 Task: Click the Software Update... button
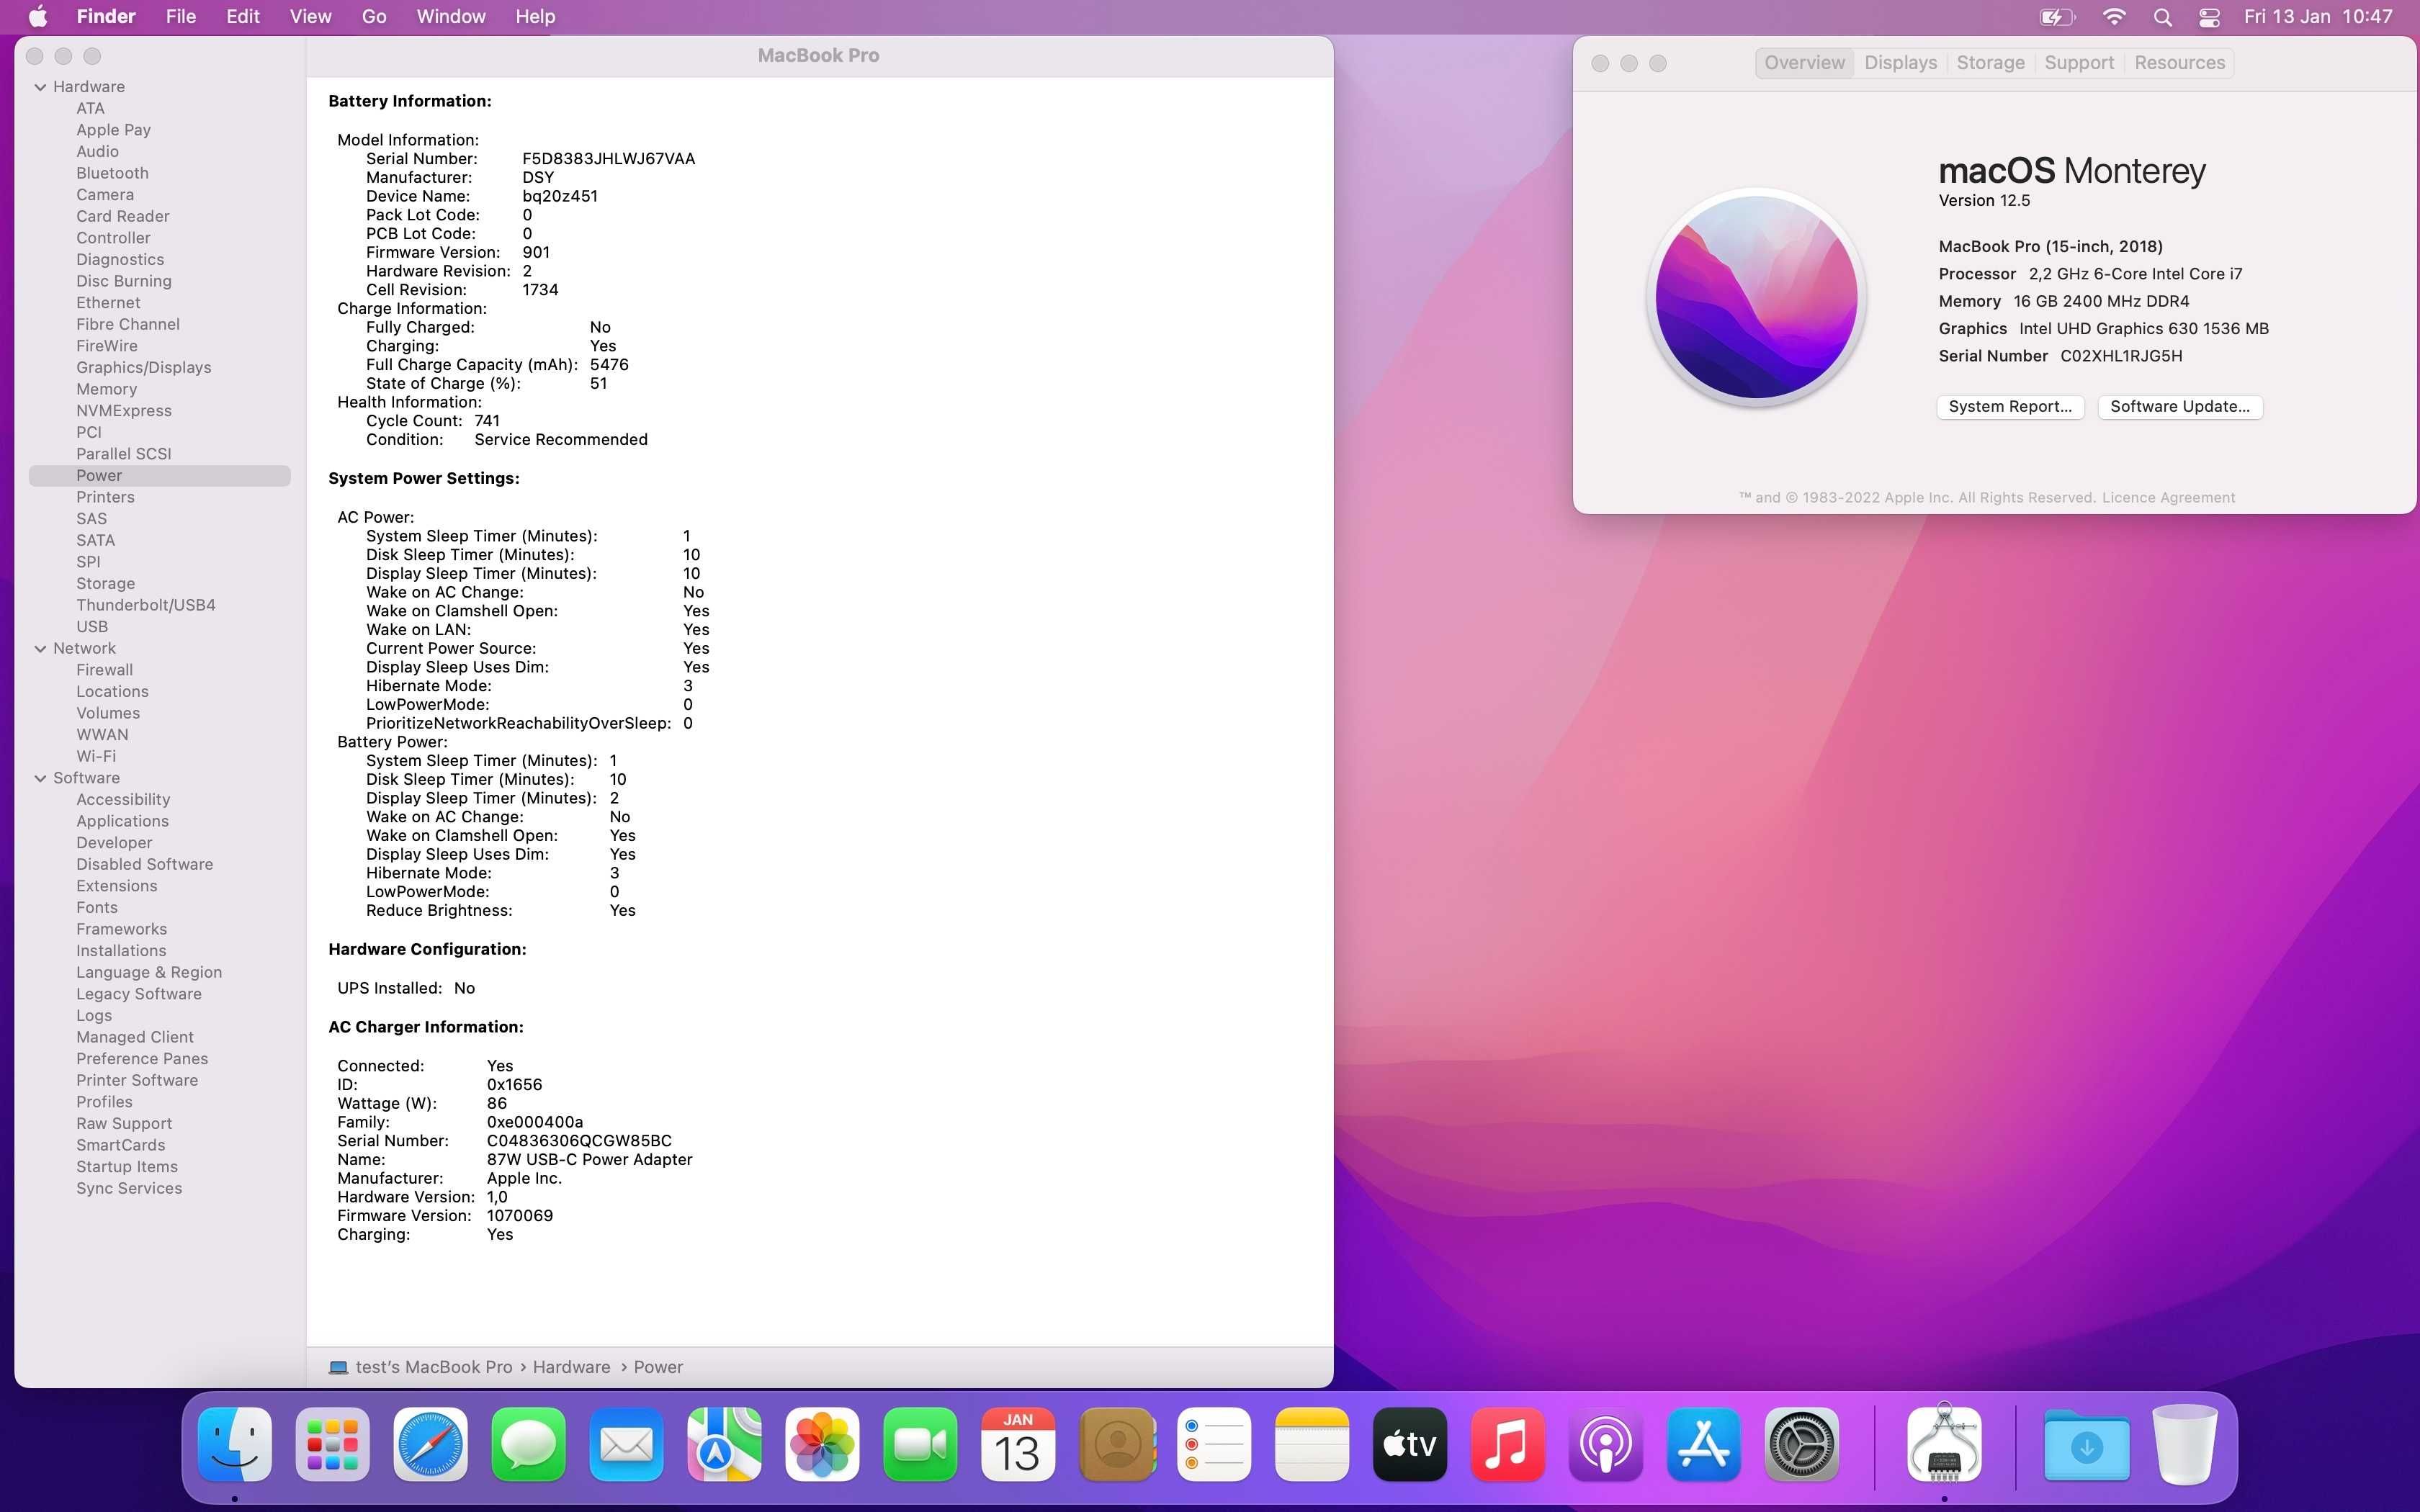(x=2180, y=406)
